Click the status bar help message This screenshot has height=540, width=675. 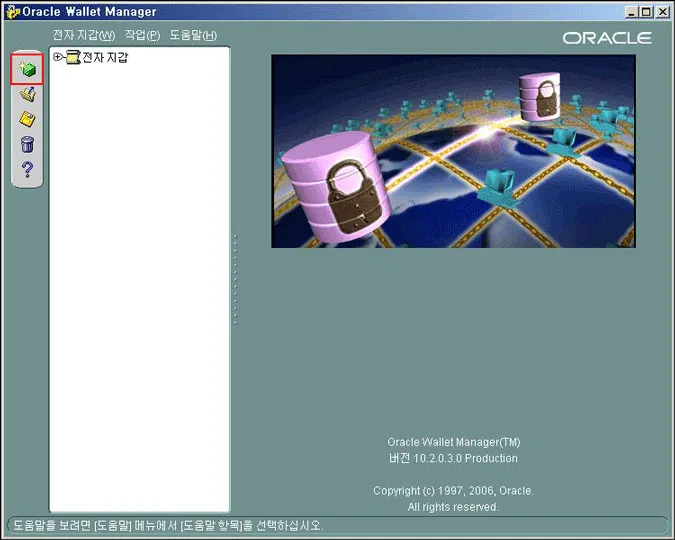(x=168, y=525)
